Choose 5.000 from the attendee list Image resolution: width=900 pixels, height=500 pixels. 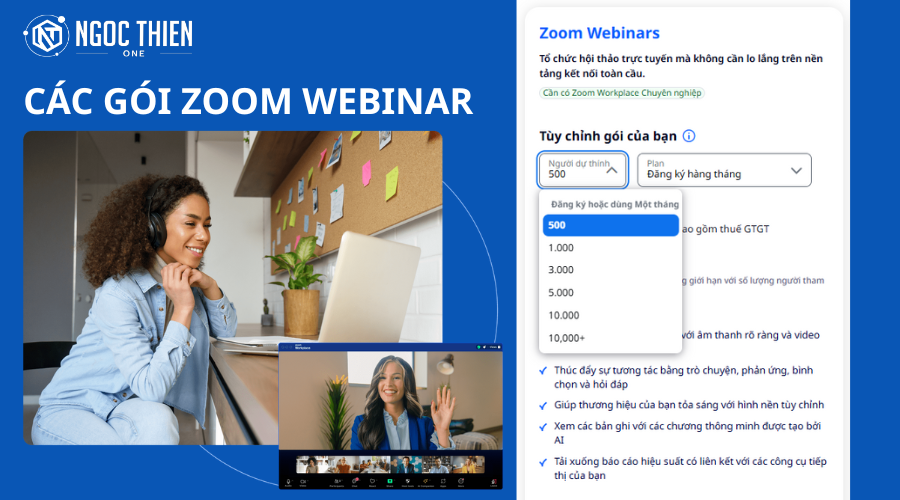pyautogui.click(x=611, y=293)
